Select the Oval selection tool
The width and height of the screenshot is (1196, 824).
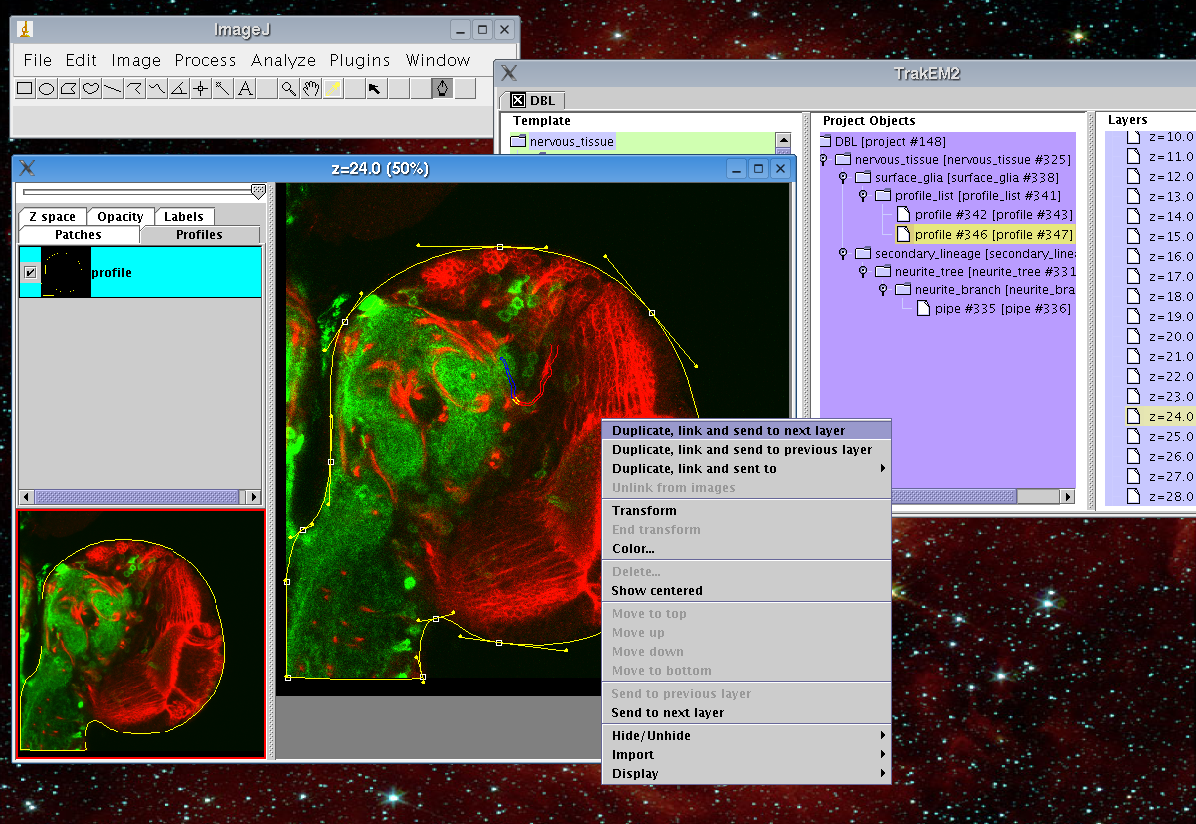coord(47,89)
